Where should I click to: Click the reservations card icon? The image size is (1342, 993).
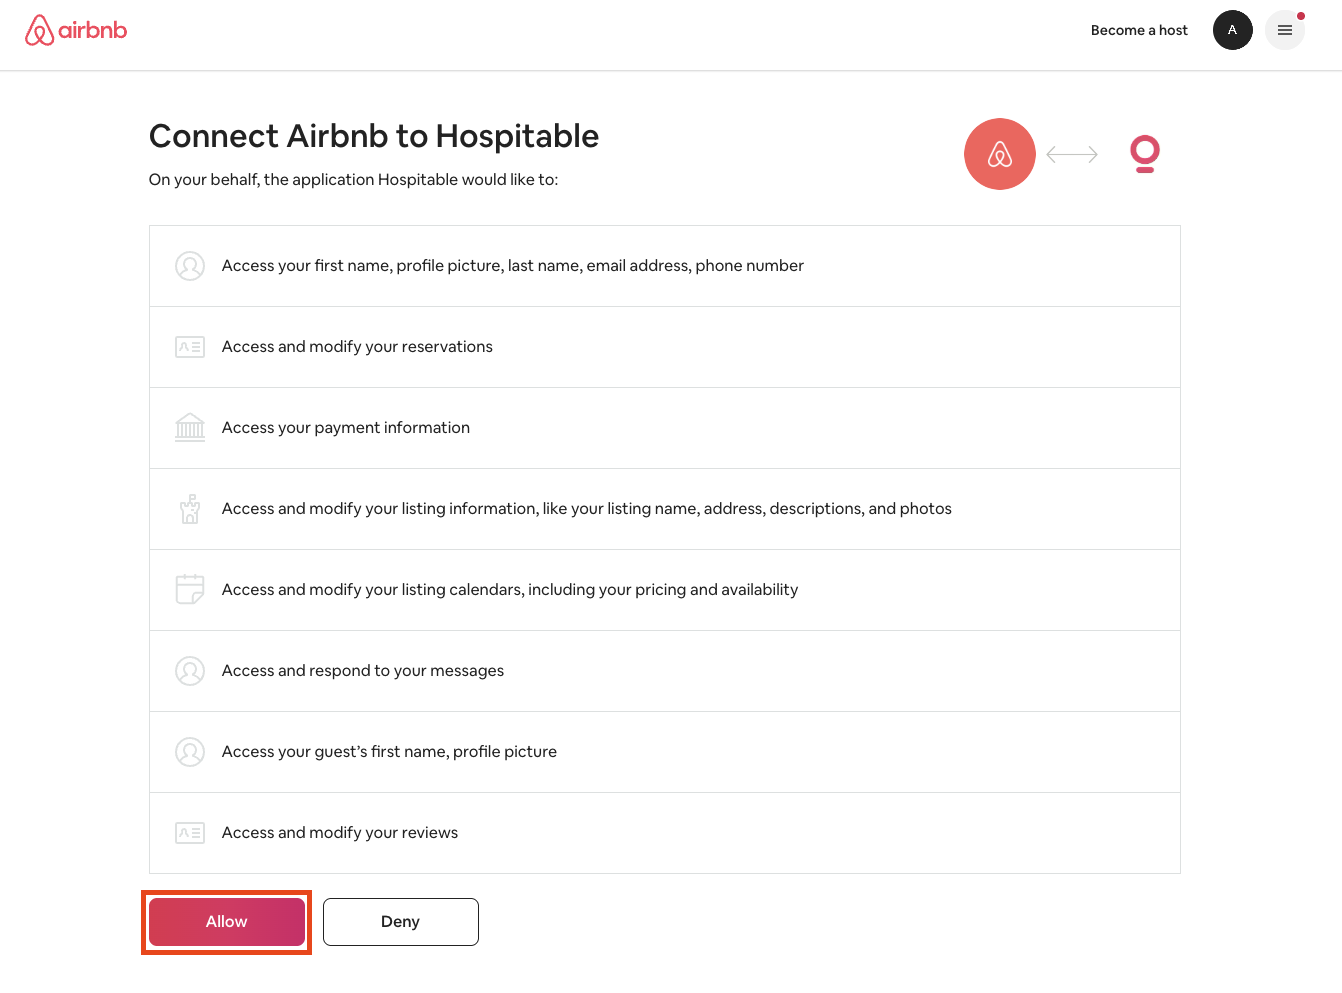pyautogui.click(x=190, y=347)
